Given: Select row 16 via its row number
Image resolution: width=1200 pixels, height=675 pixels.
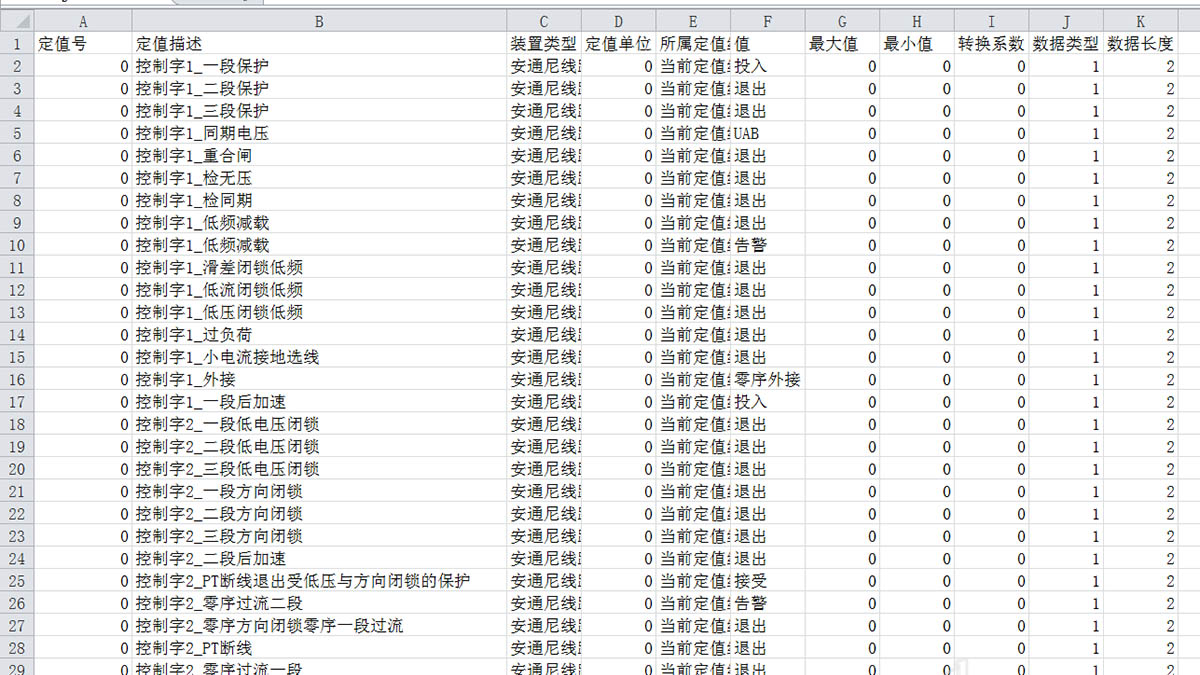Looking at the screenshot, I should point(16,380).
